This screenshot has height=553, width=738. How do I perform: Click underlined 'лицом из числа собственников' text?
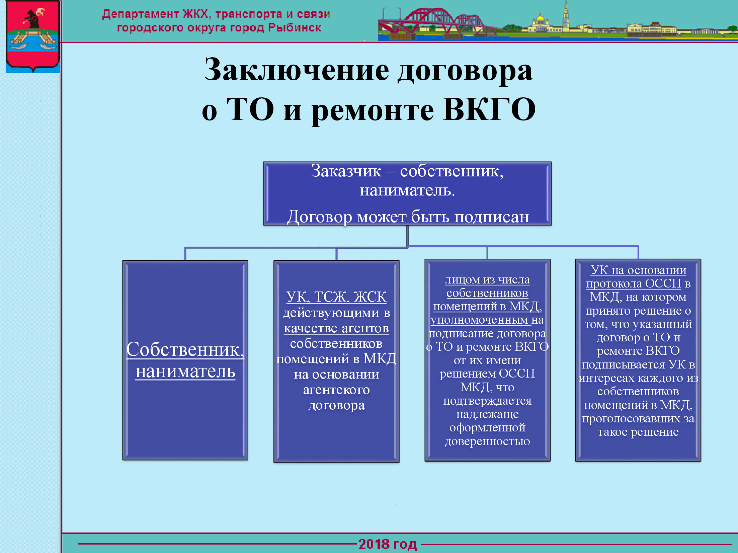pos(487,286)
